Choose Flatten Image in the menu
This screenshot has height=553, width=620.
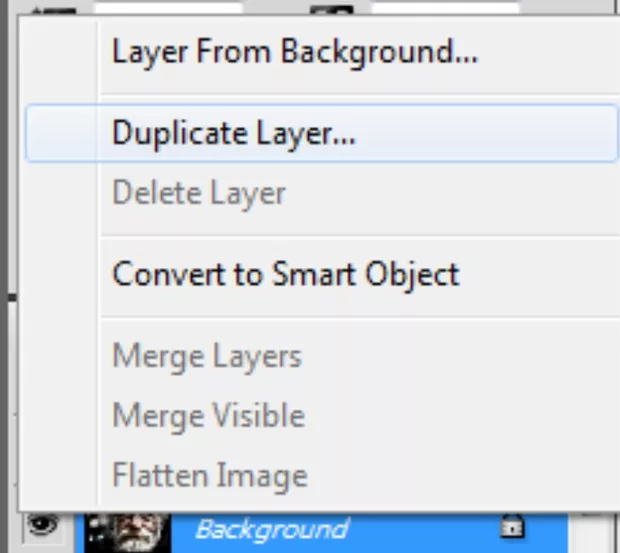click(x=209, y=475)
